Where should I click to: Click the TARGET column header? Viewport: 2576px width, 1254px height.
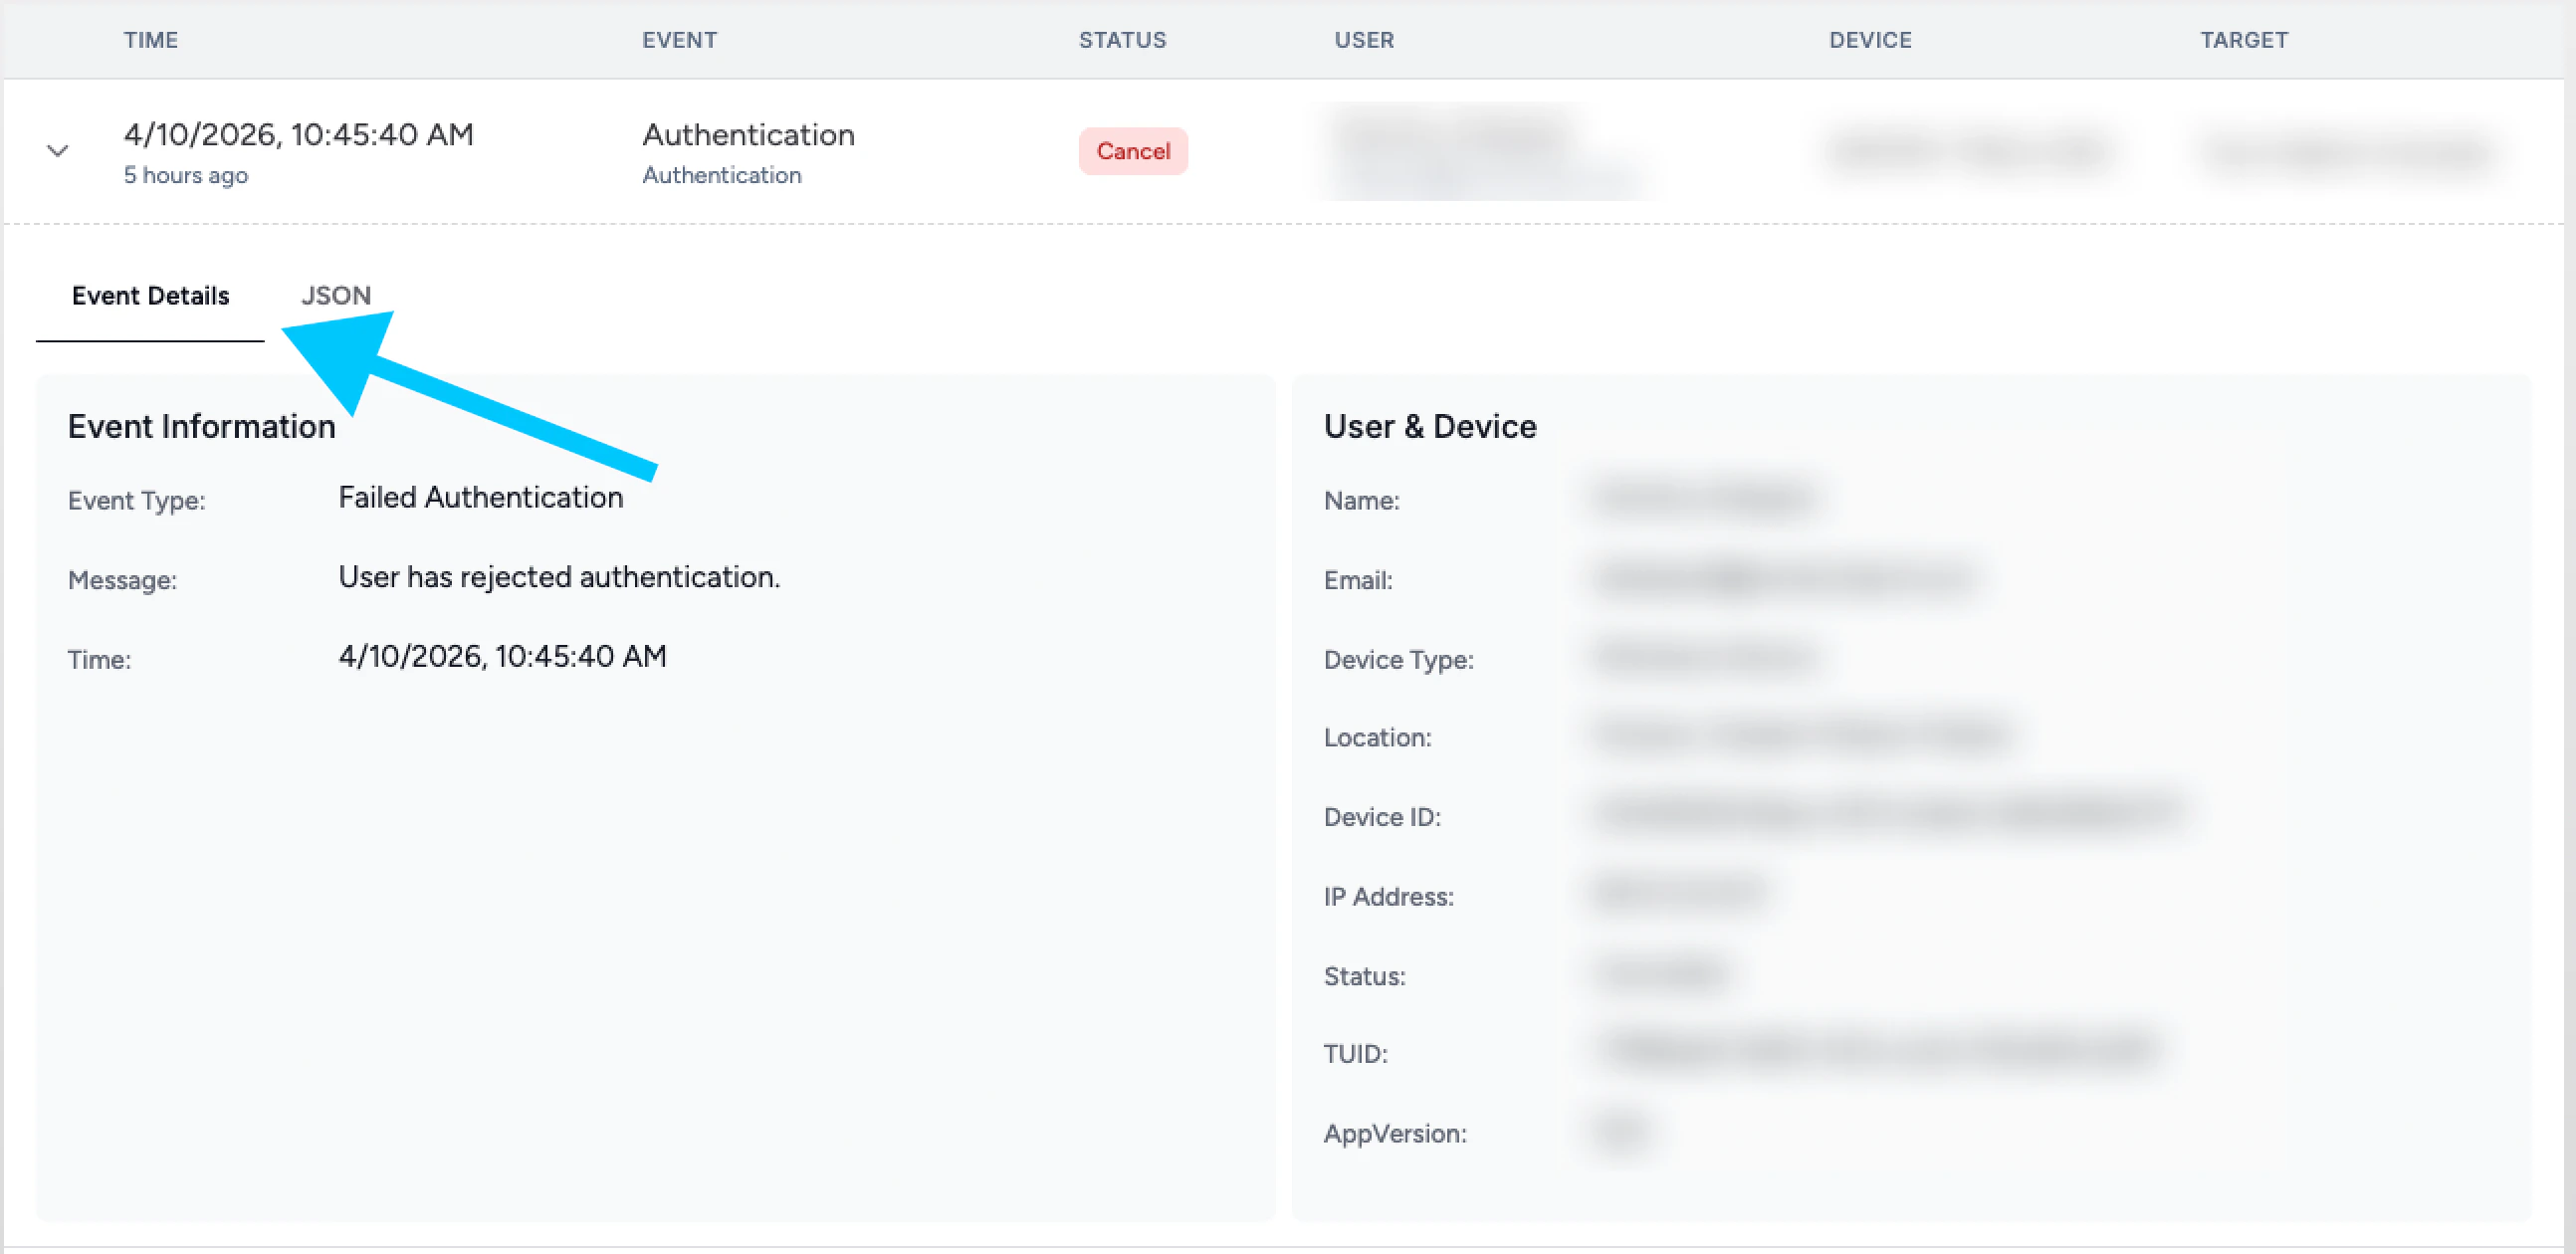[2243, 40]
